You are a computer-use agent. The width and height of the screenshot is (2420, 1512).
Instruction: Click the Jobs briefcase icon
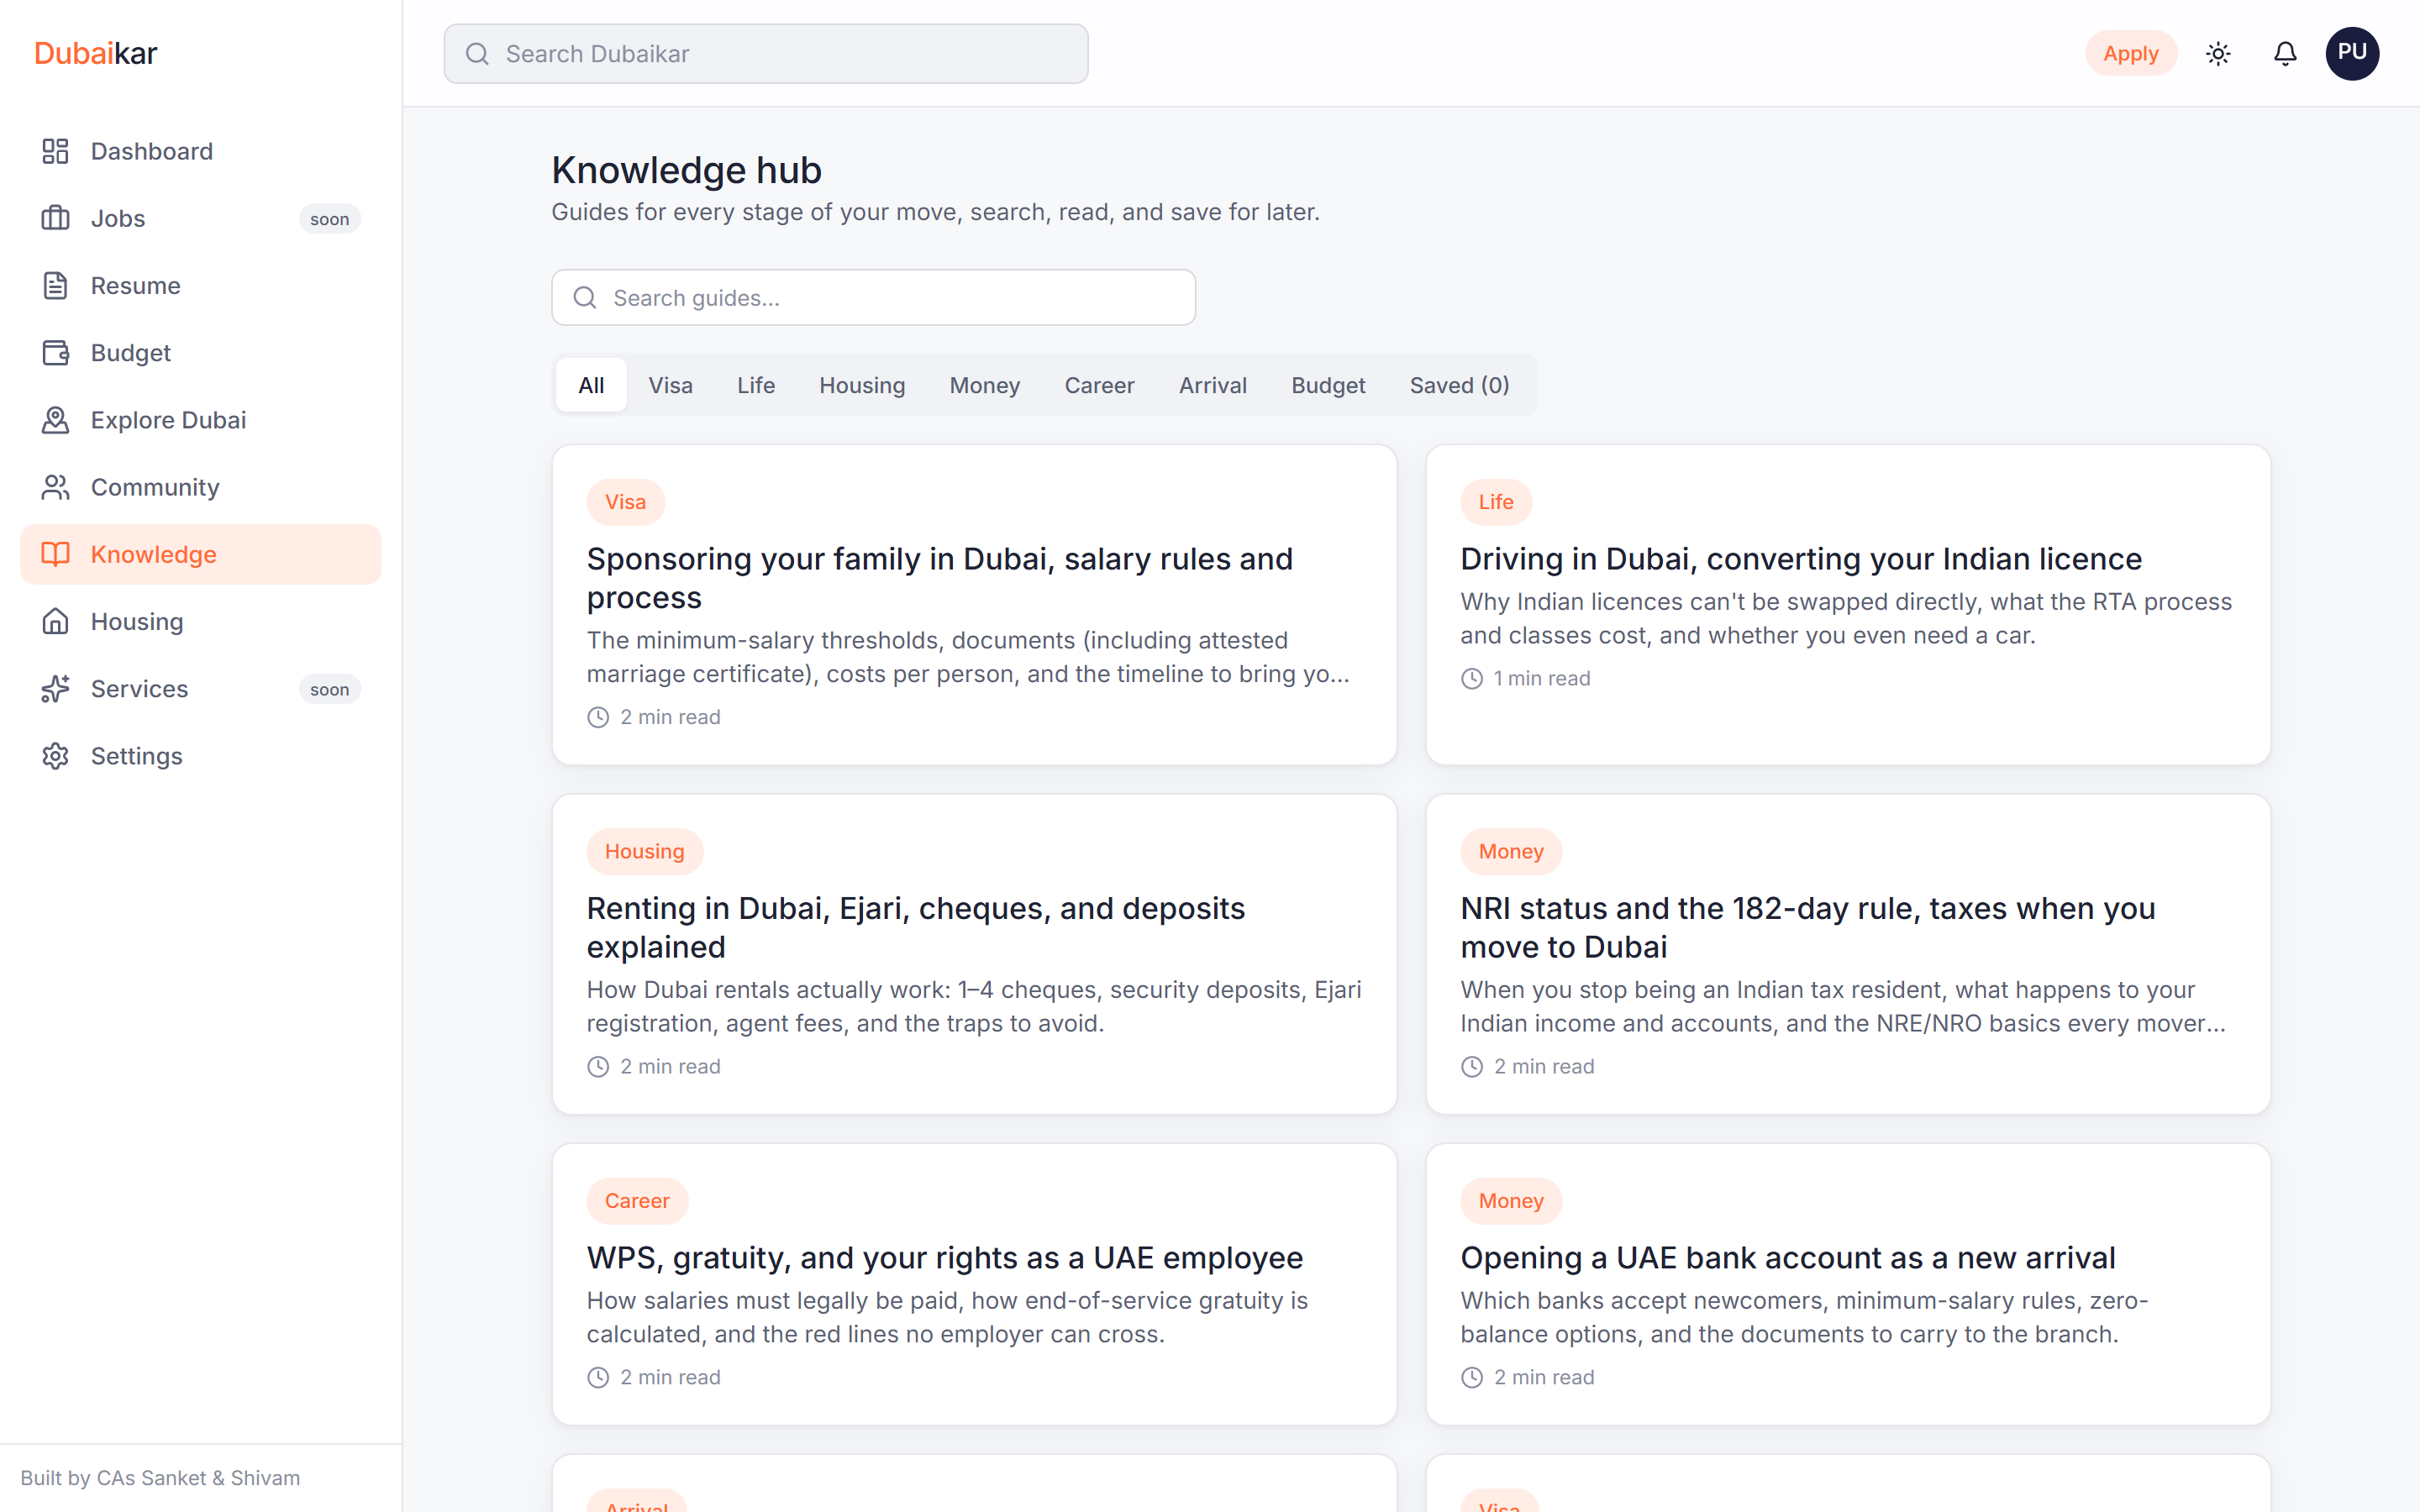click(55, 218)
